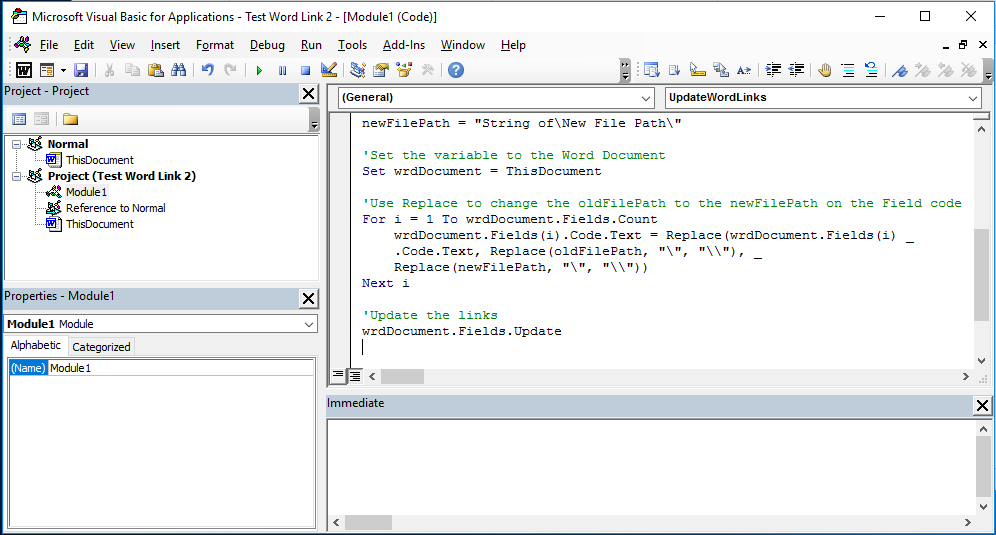Click the code window vertical scrollbar thumb
Image resolution: width=996 pixels, height=535 pixels.
981,274
